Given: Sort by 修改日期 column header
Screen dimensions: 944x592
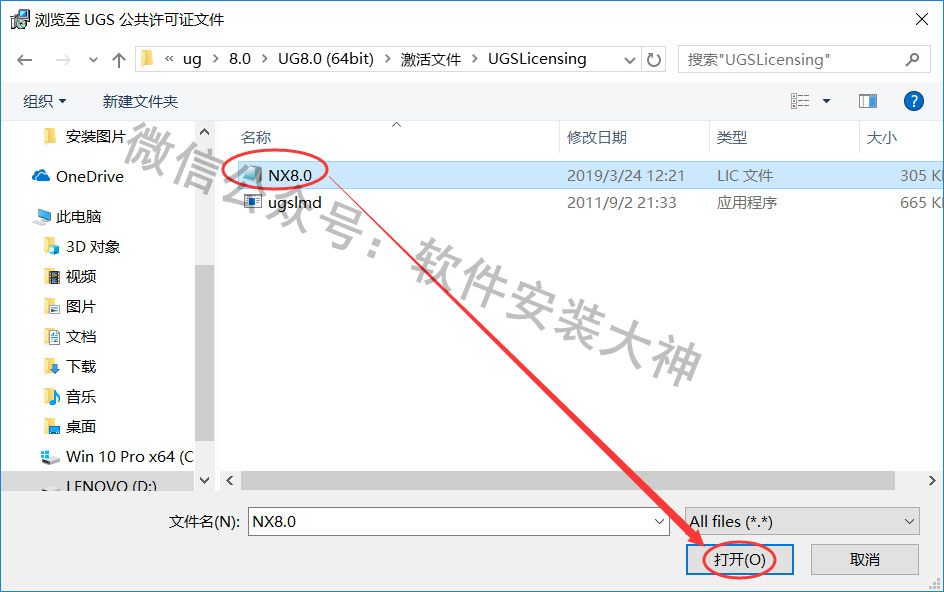Looking at the screenshot, I should [x=597, y=138].
